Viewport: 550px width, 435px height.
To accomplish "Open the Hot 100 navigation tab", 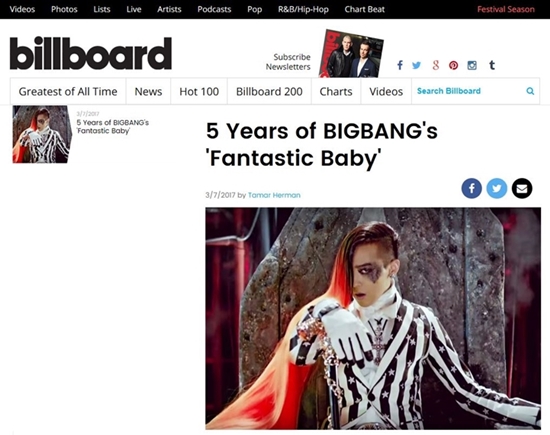I will 199,91.
